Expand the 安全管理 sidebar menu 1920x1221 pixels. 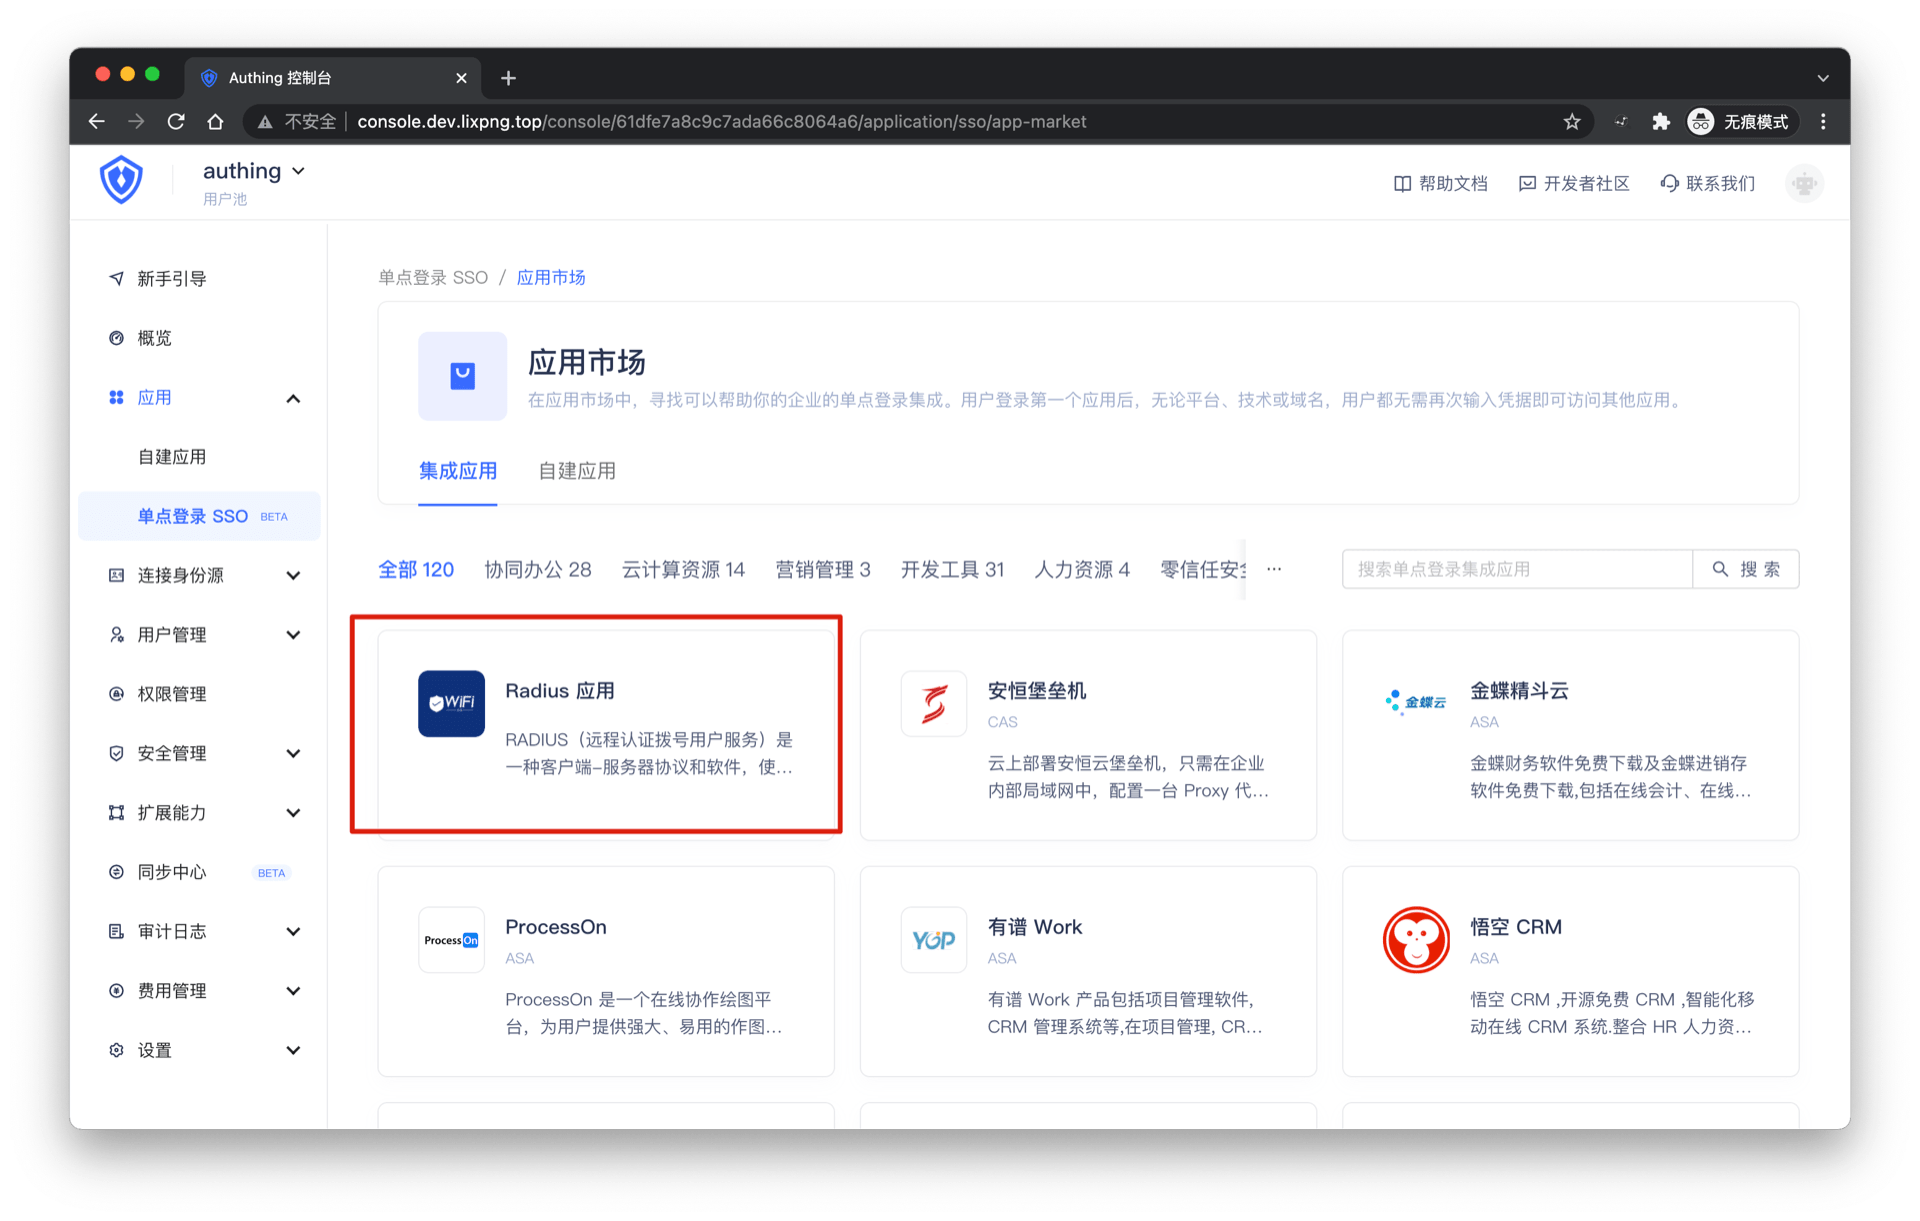point(293,753)
